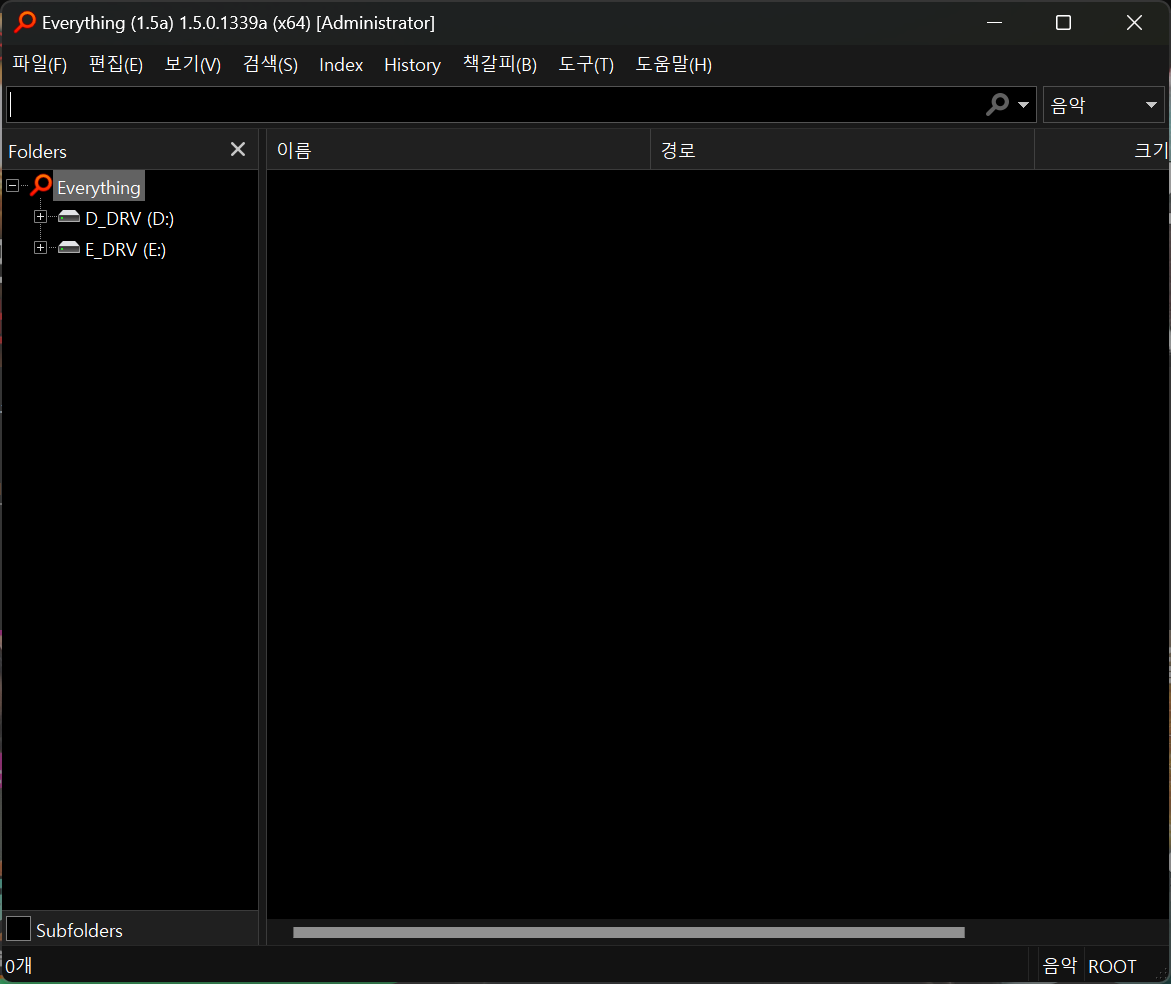Close the Folders sidebar panel

[x=237, y=149]
